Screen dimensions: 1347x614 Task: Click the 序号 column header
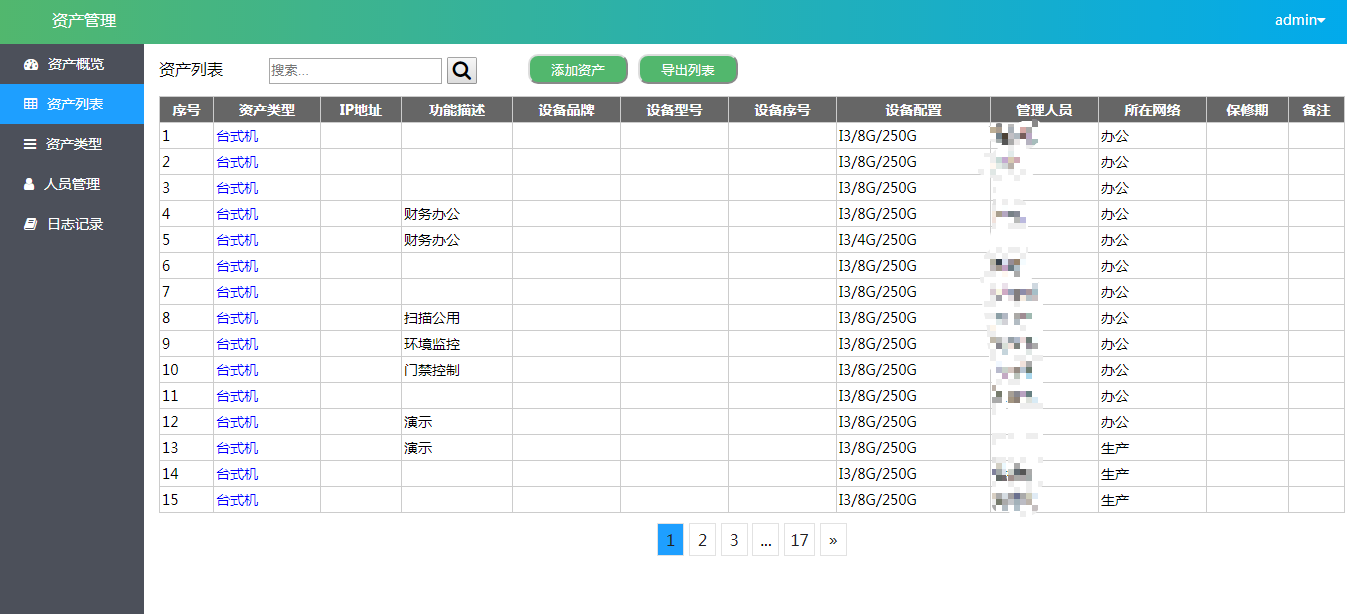click(x=186, y=110)
